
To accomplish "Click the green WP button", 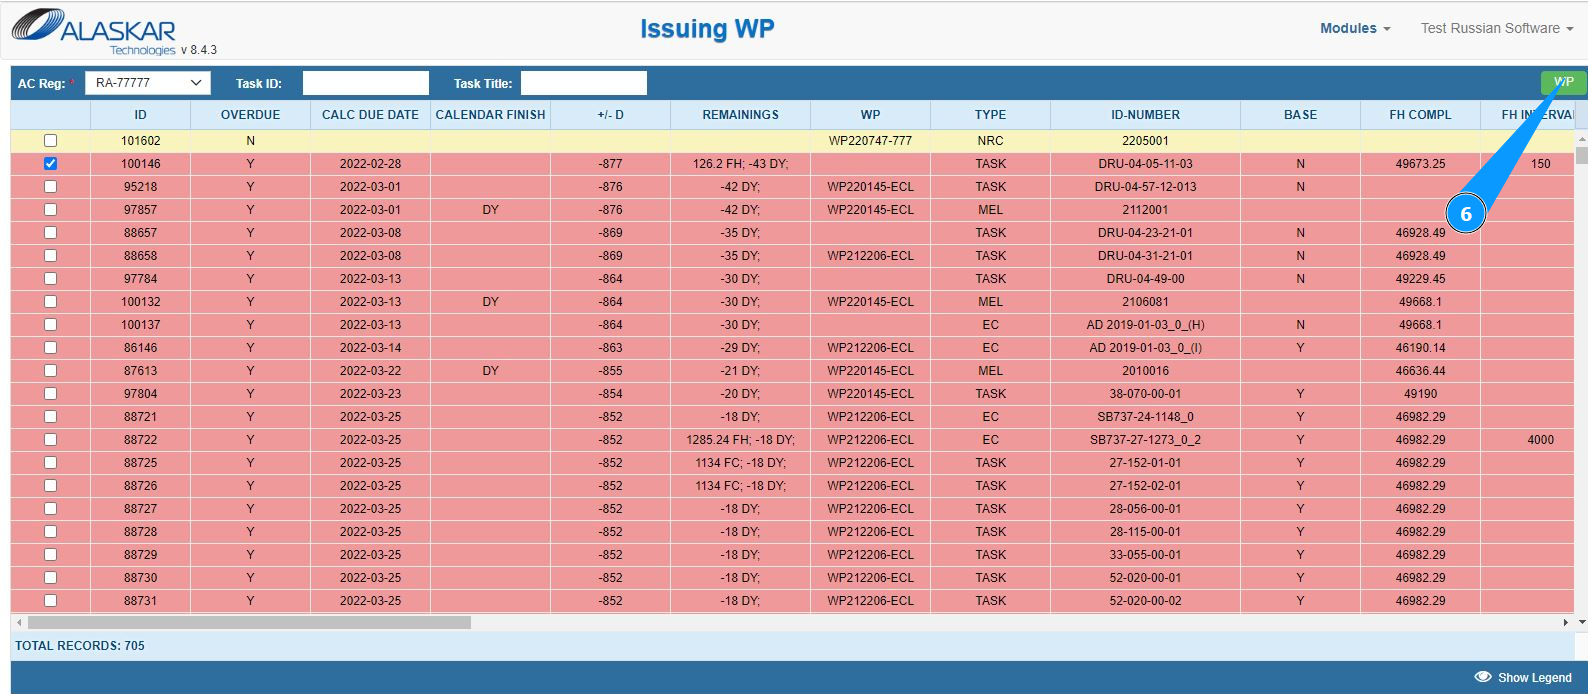I will point(1563,82).
